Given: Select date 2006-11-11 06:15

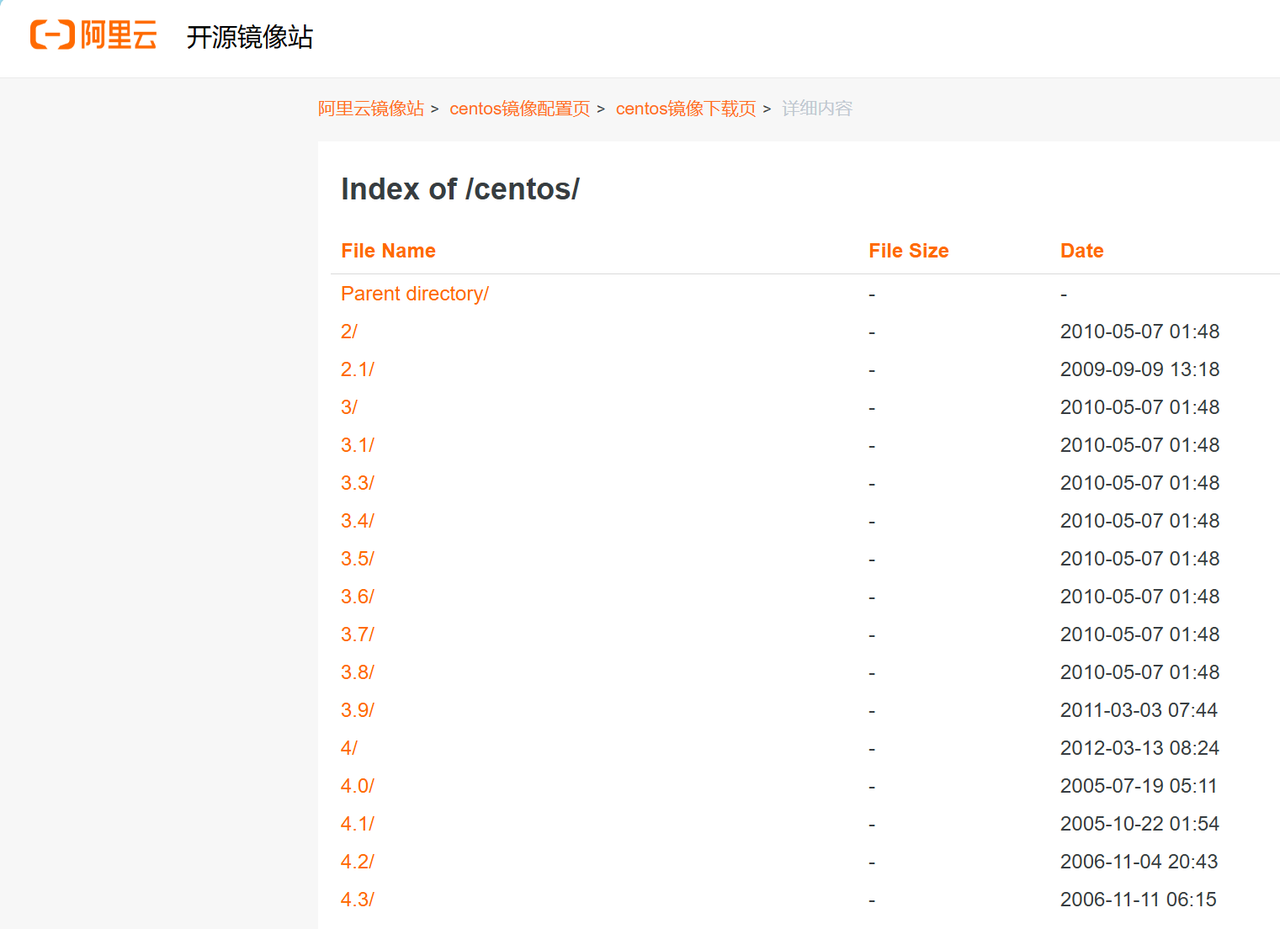Looking at the screenshot, I should (1139, 900).
